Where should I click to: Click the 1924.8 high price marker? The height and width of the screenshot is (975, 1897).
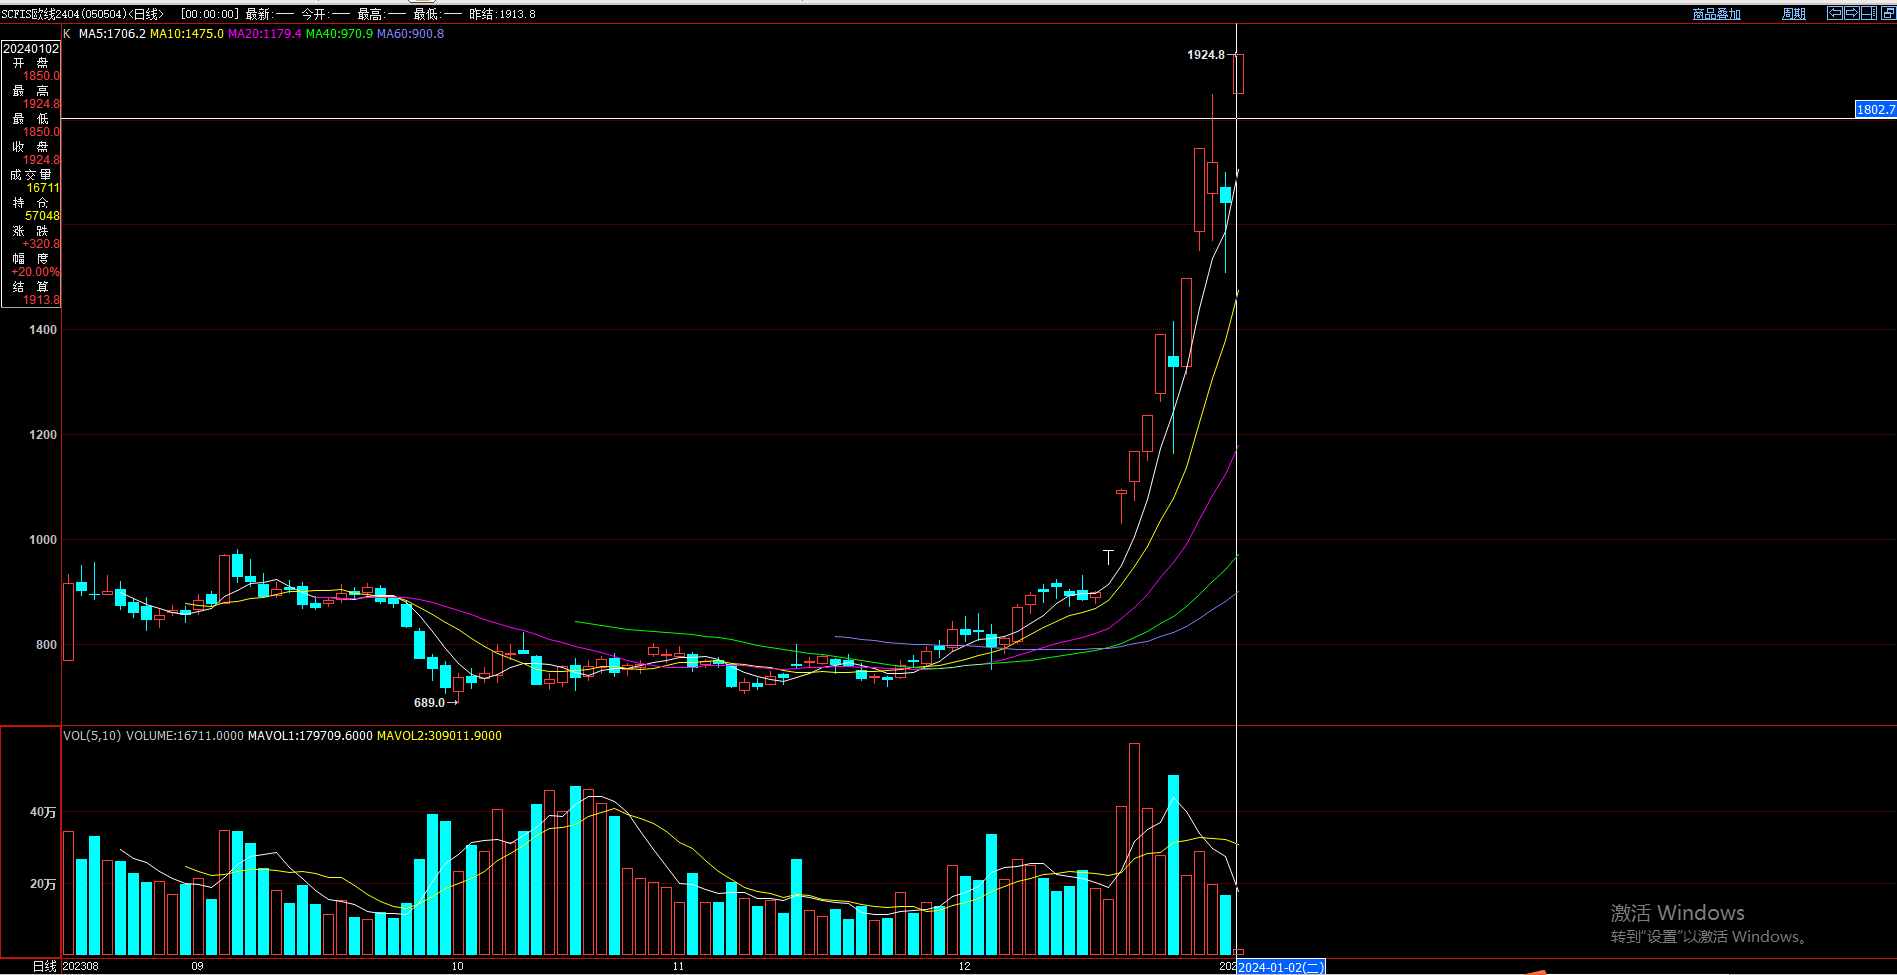pyautogui.click(x=1205, y=55)
